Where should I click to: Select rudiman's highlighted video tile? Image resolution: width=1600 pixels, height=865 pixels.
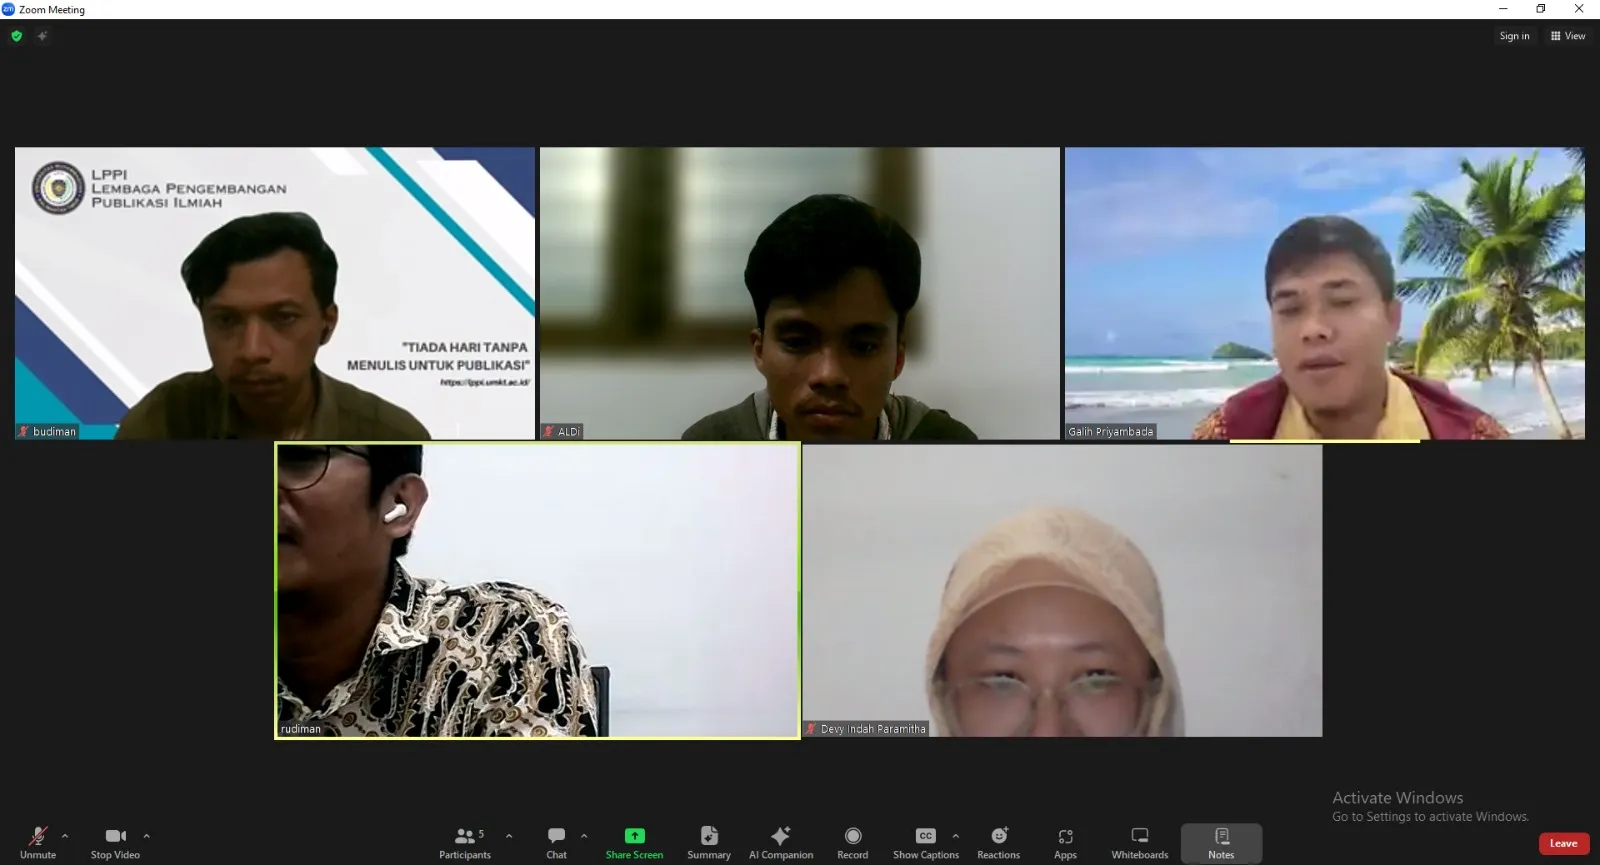tap(538, 591)
